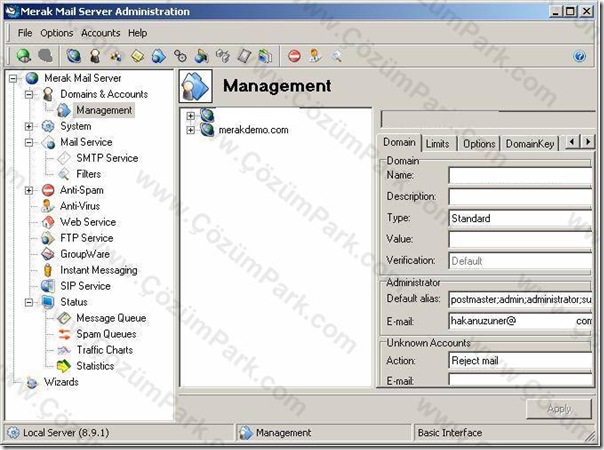
Task: Click Basic Interface in status bar
Action: coord(450,433)
